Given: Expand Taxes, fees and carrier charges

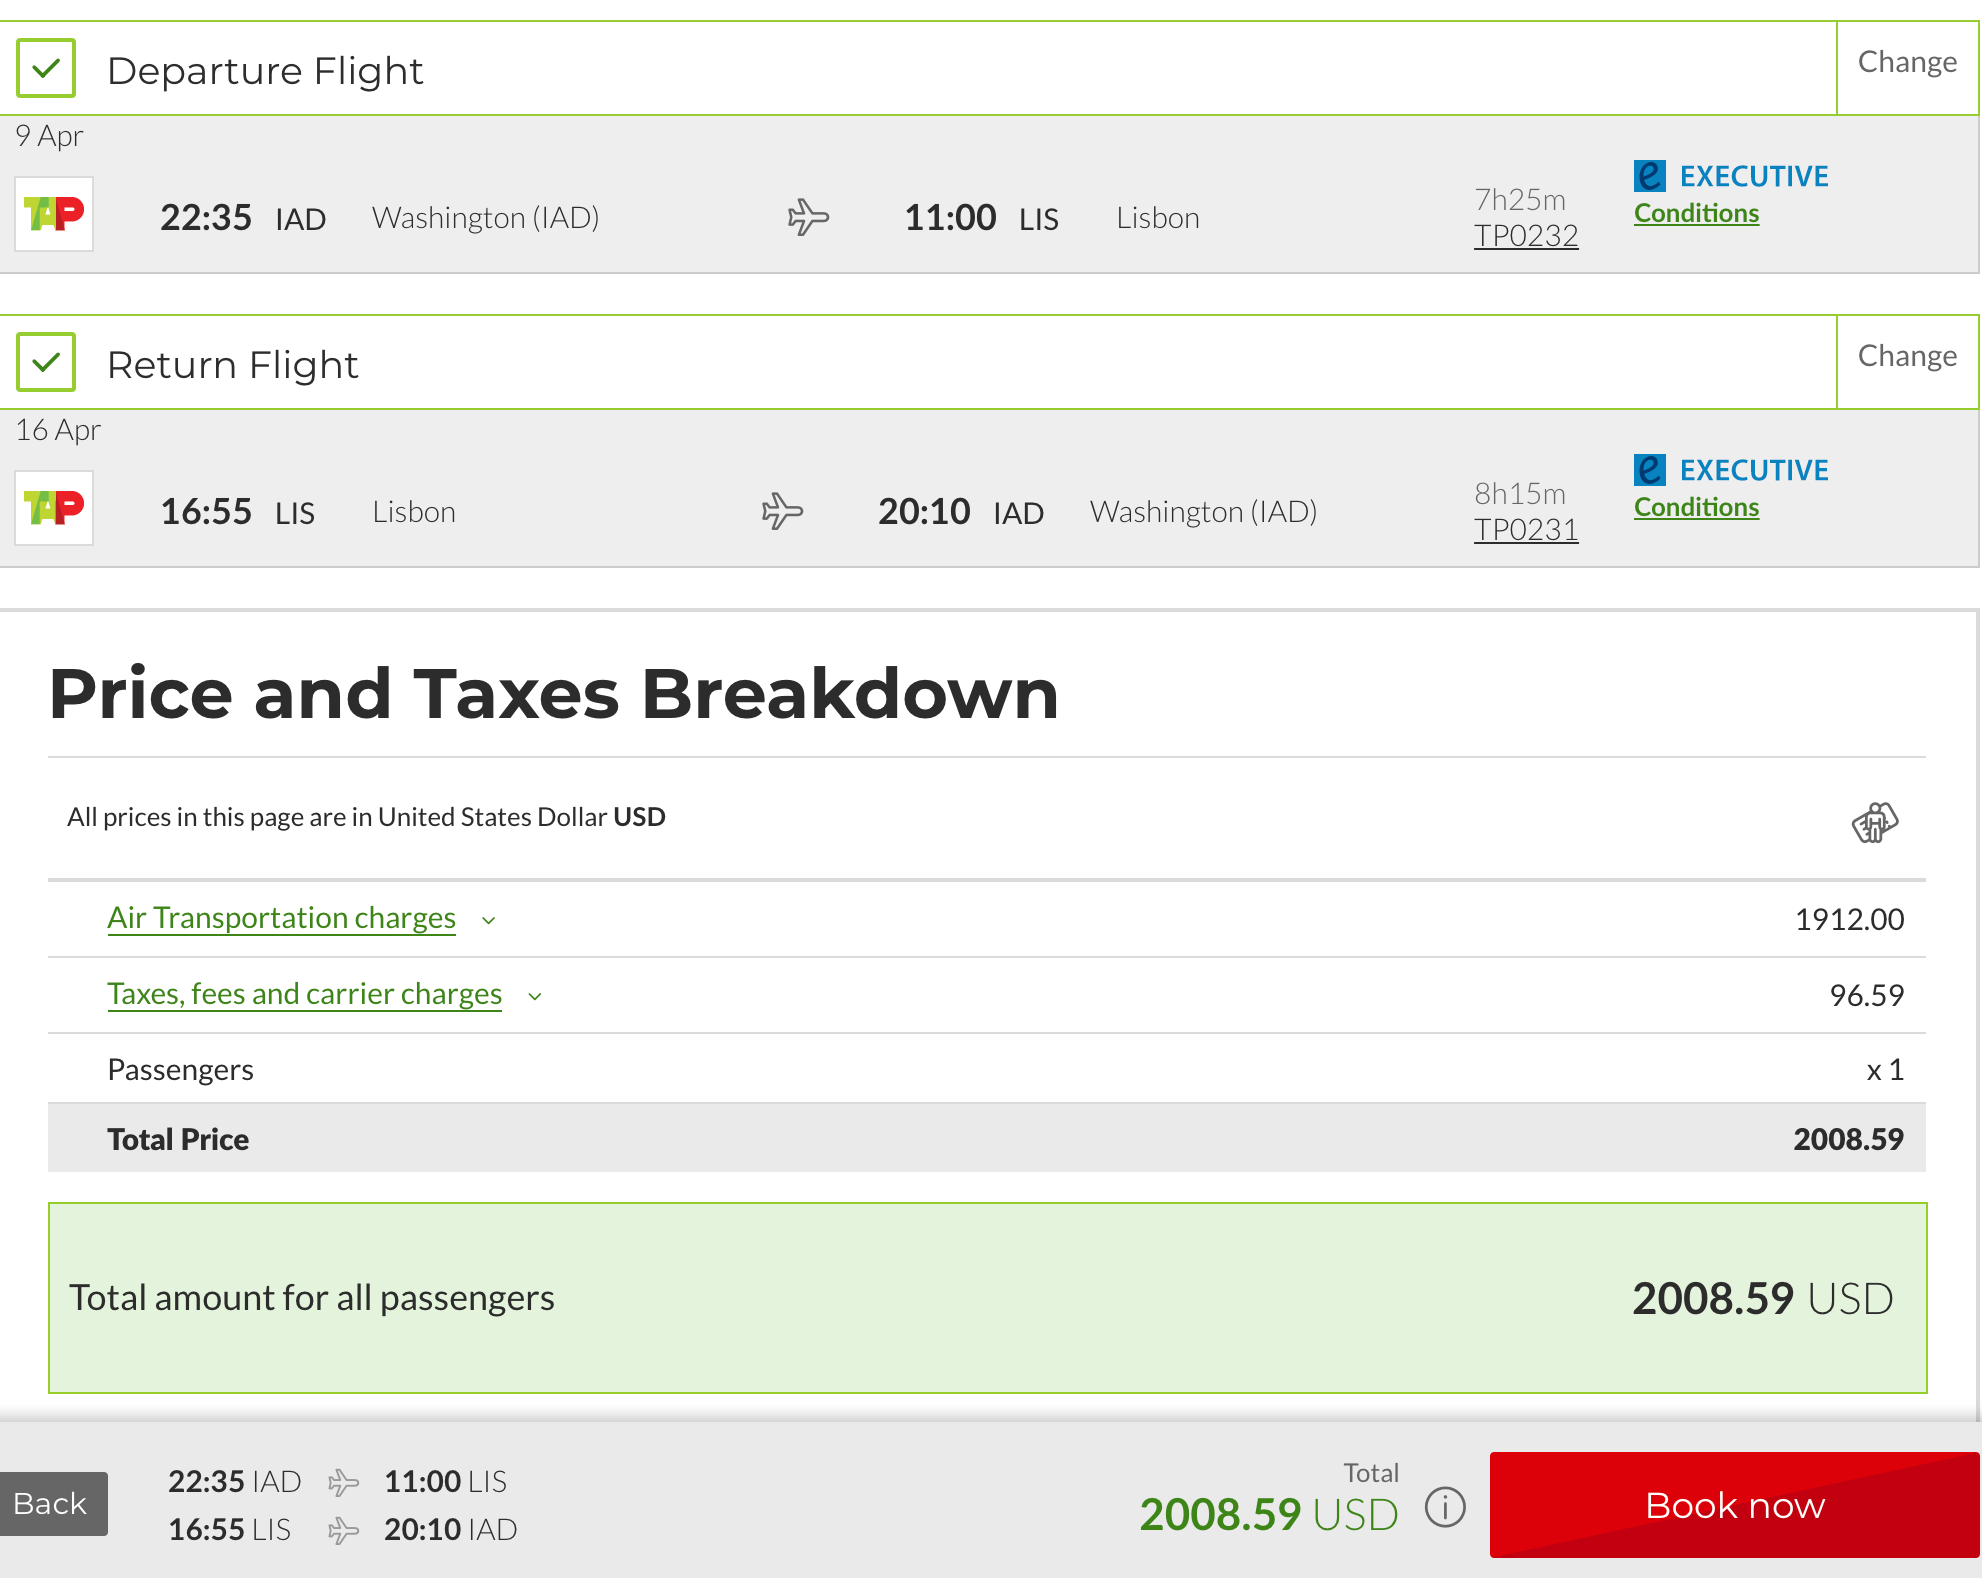Looking at the screenshot, I should pyautogui.click(x=304, y=994).
